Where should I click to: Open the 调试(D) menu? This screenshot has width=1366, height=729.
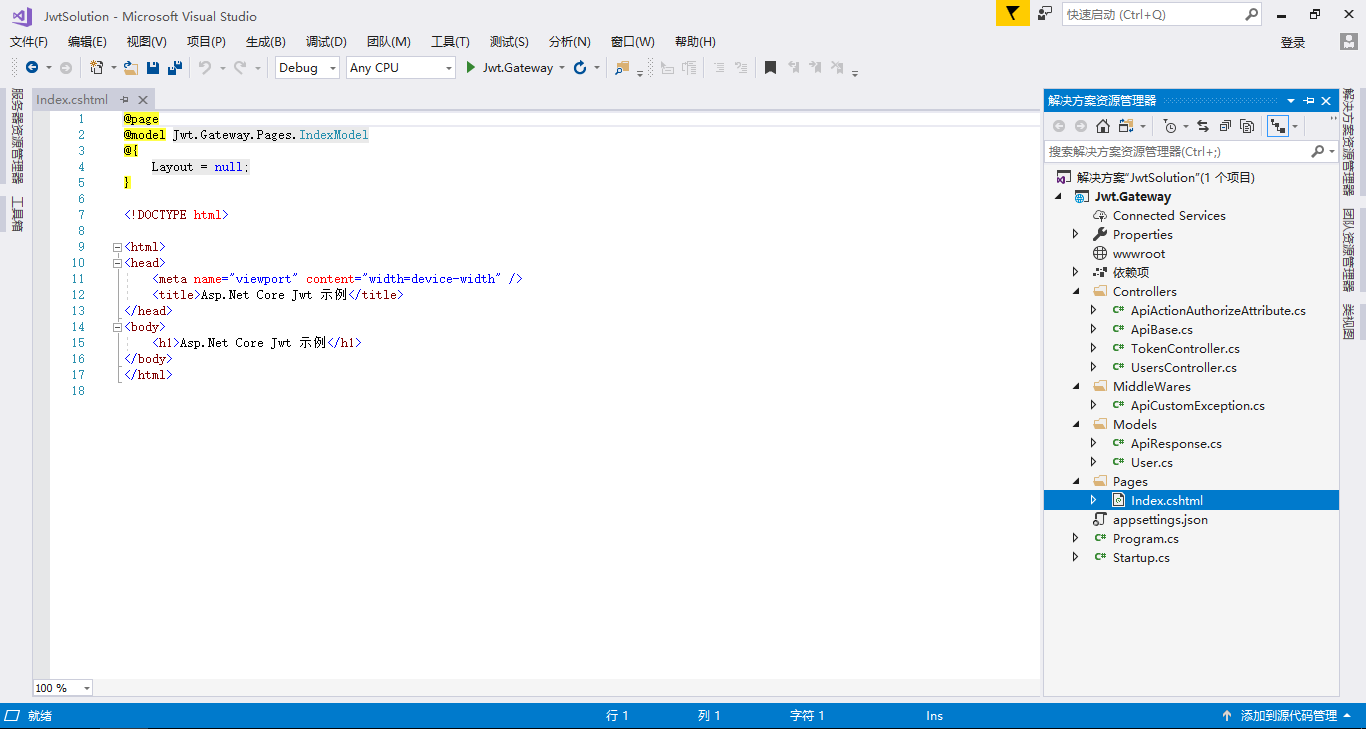[326, 41]
